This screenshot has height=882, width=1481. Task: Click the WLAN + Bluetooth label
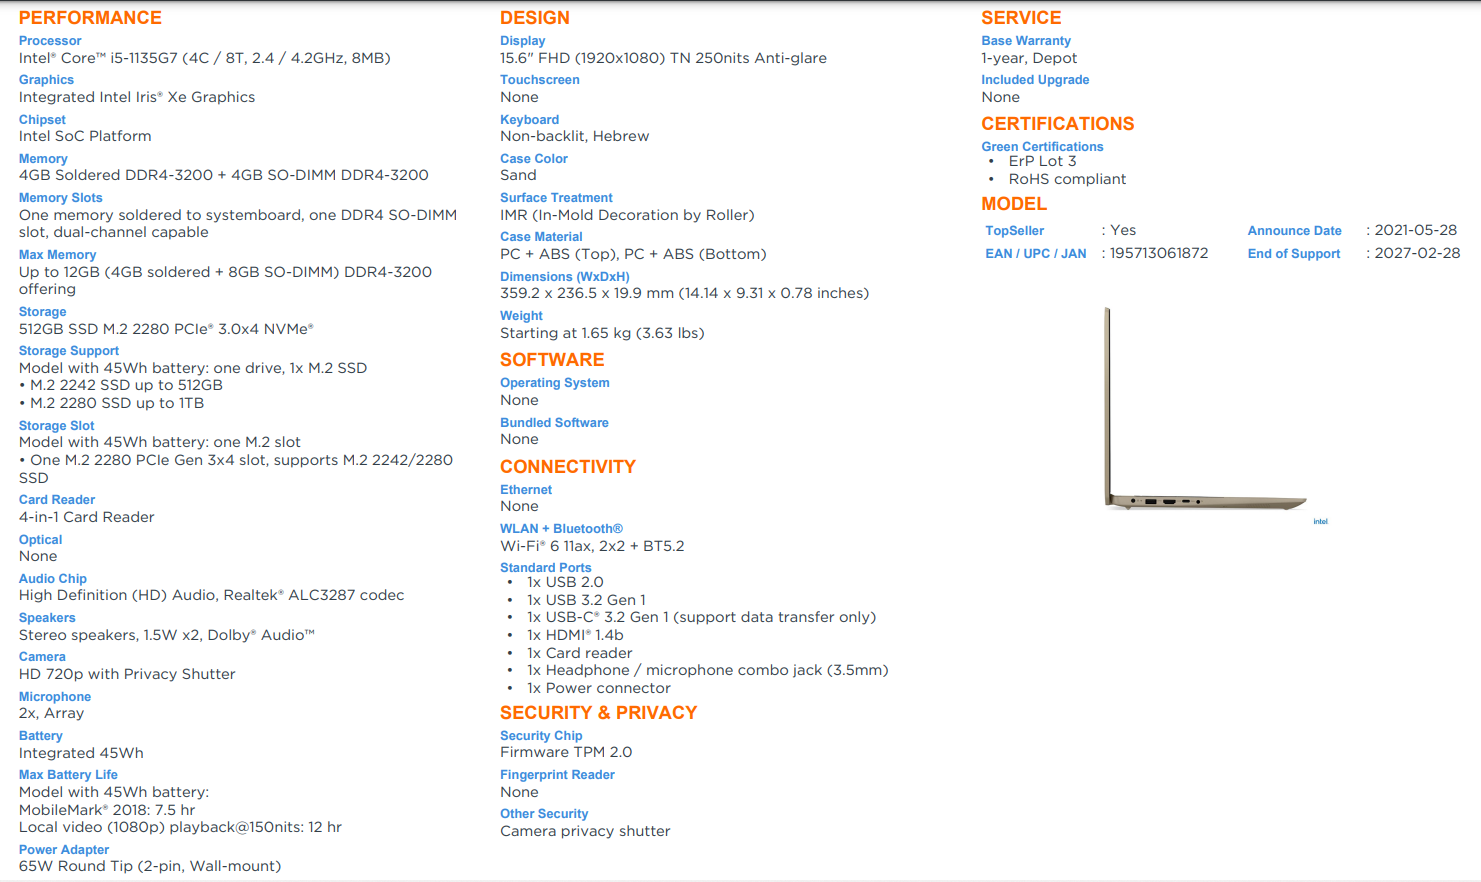561,529
